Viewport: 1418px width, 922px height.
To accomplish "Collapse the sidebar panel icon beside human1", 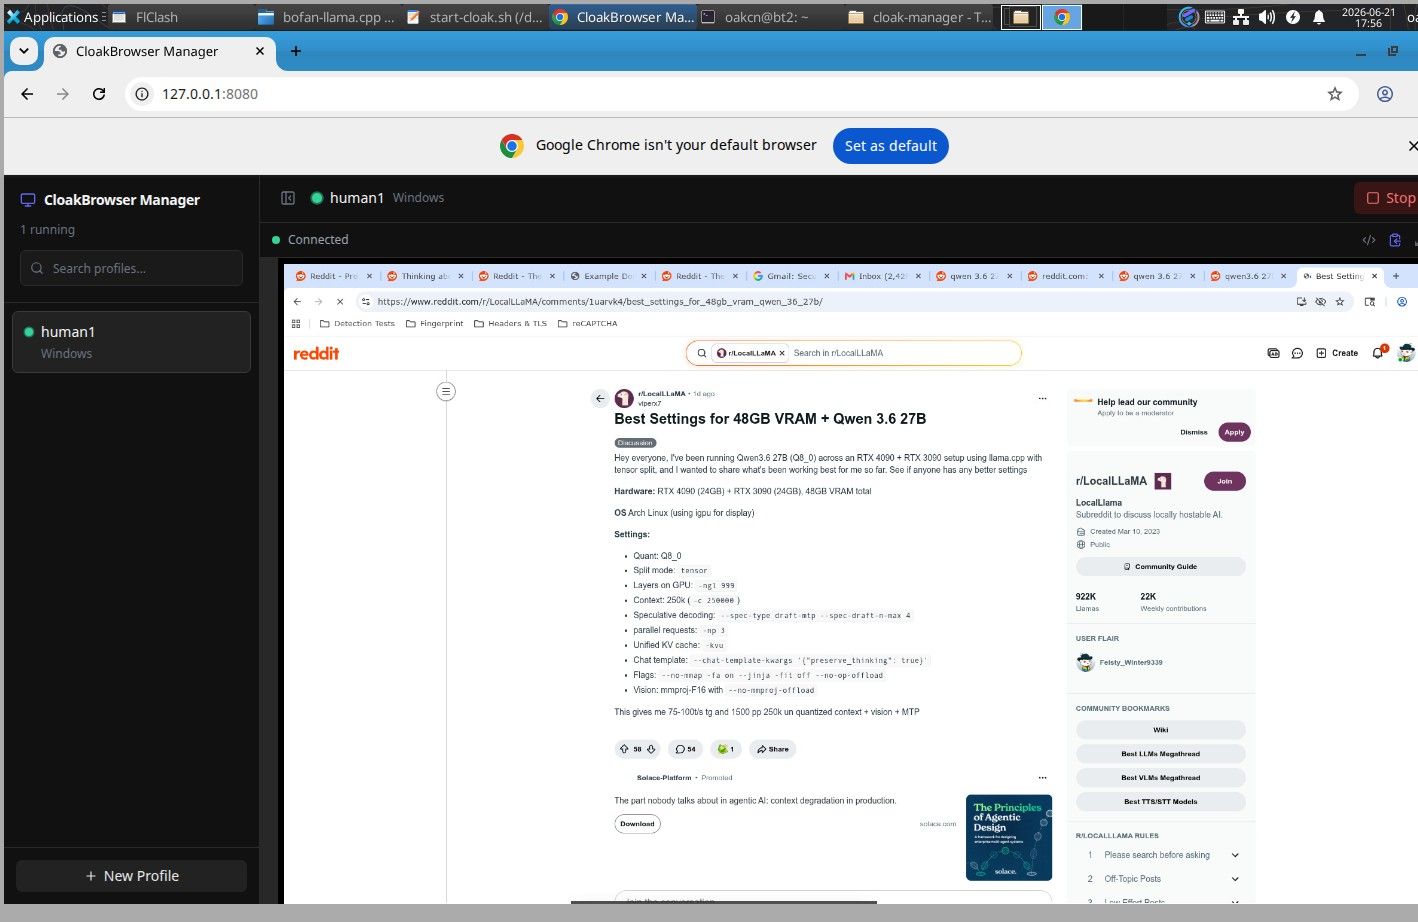I will (288, 198).
